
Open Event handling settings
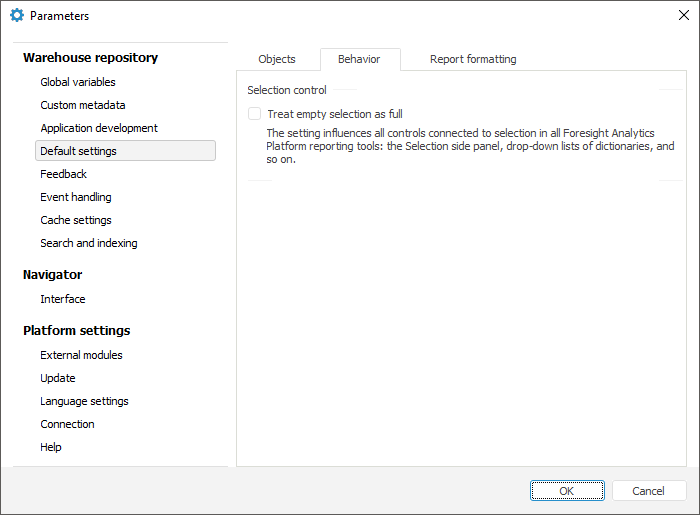click(x=76, y=197)
